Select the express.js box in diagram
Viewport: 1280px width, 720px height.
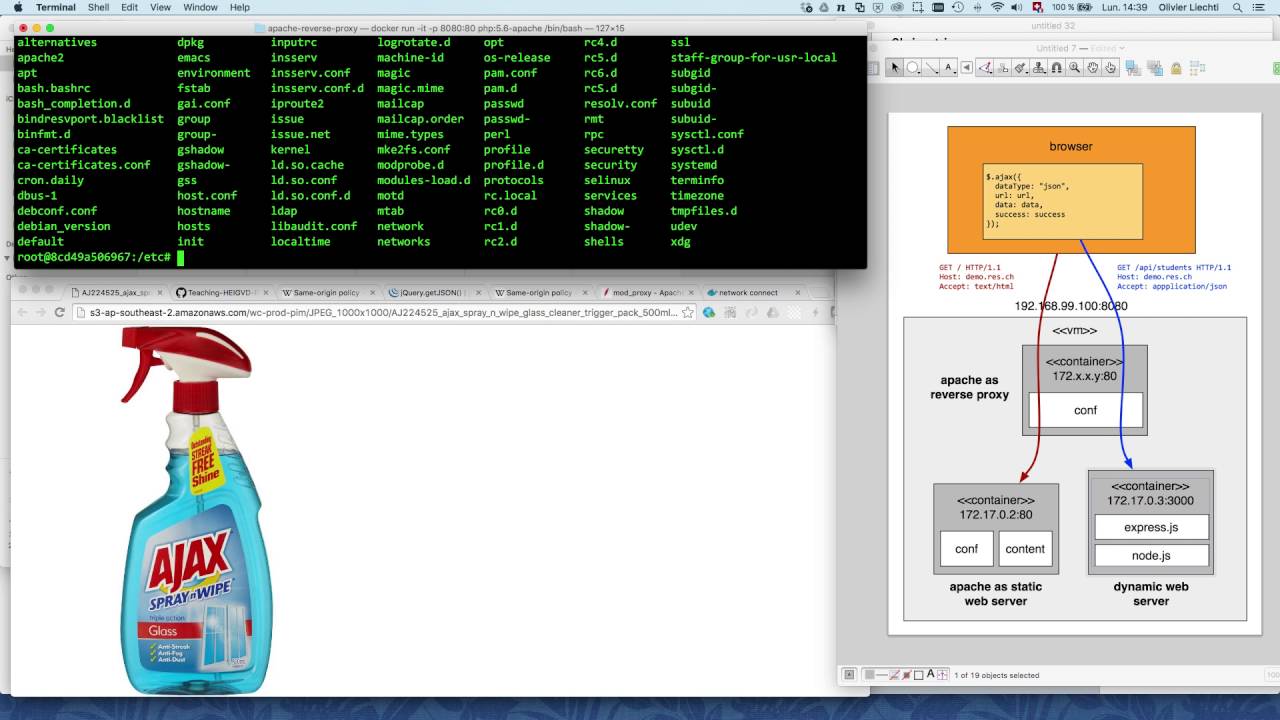pyautogui.click(x=1151, y=527)
